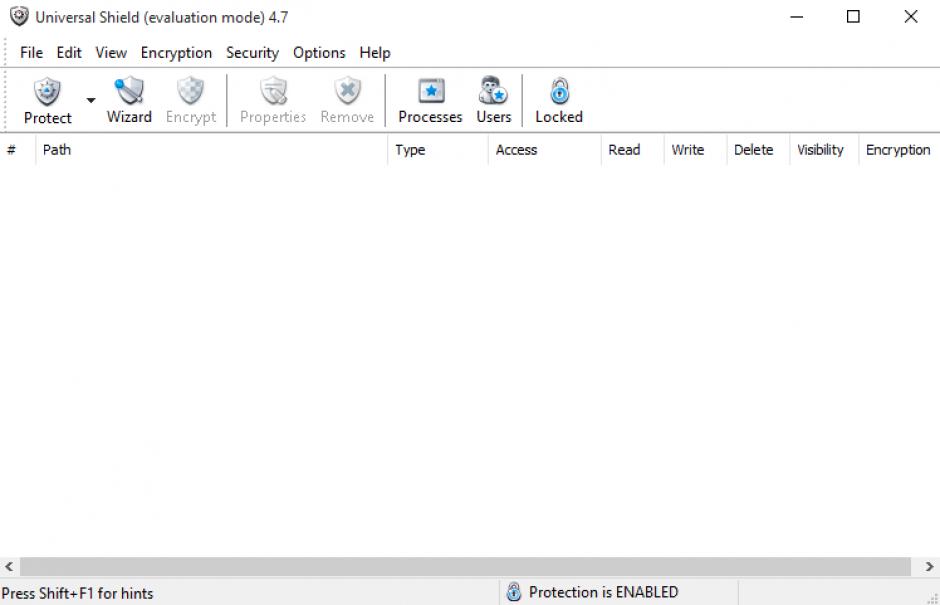940x605 pixels.
Task: Sort by the Read column header
Action: [632, 150]
